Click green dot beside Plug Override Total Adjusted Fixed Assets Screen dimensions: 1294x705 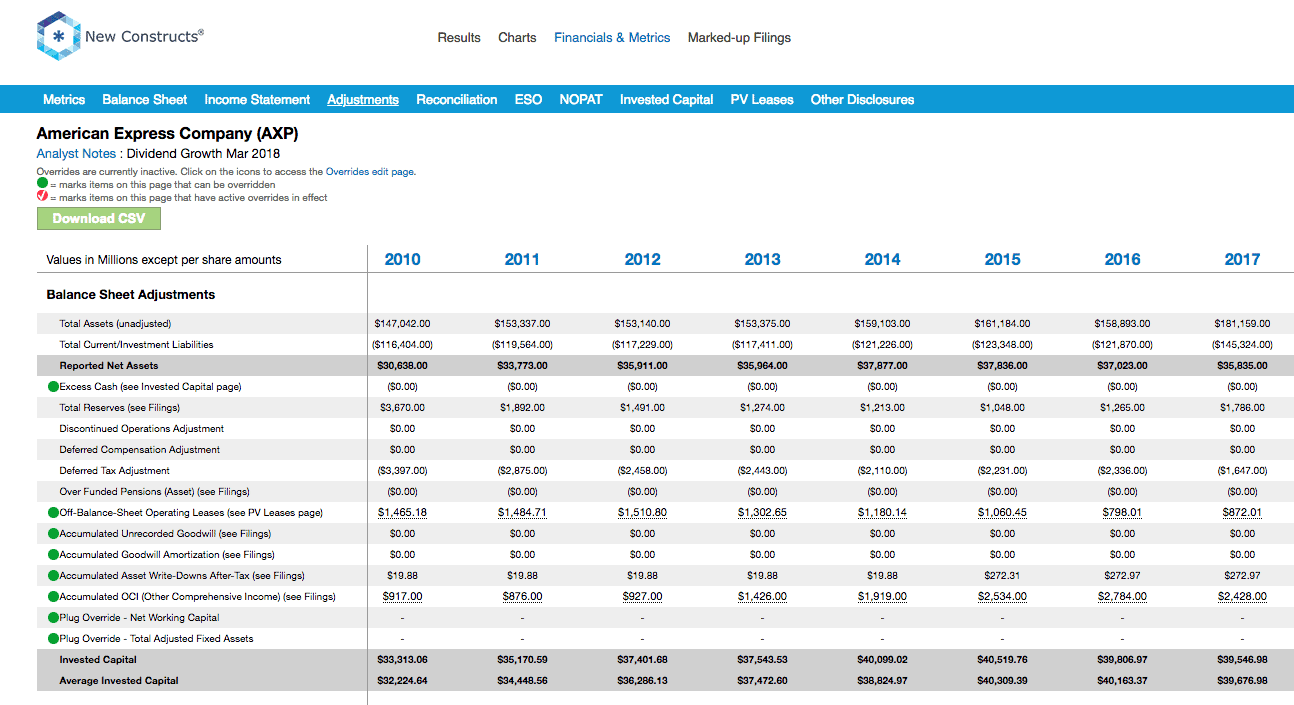(53, 639)
